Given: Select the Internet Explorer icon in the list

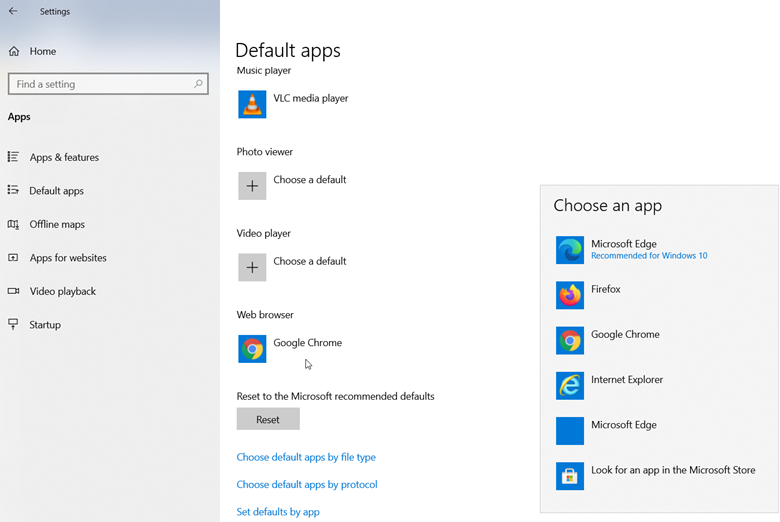Looking at the screenshot, I should [570, 385].
